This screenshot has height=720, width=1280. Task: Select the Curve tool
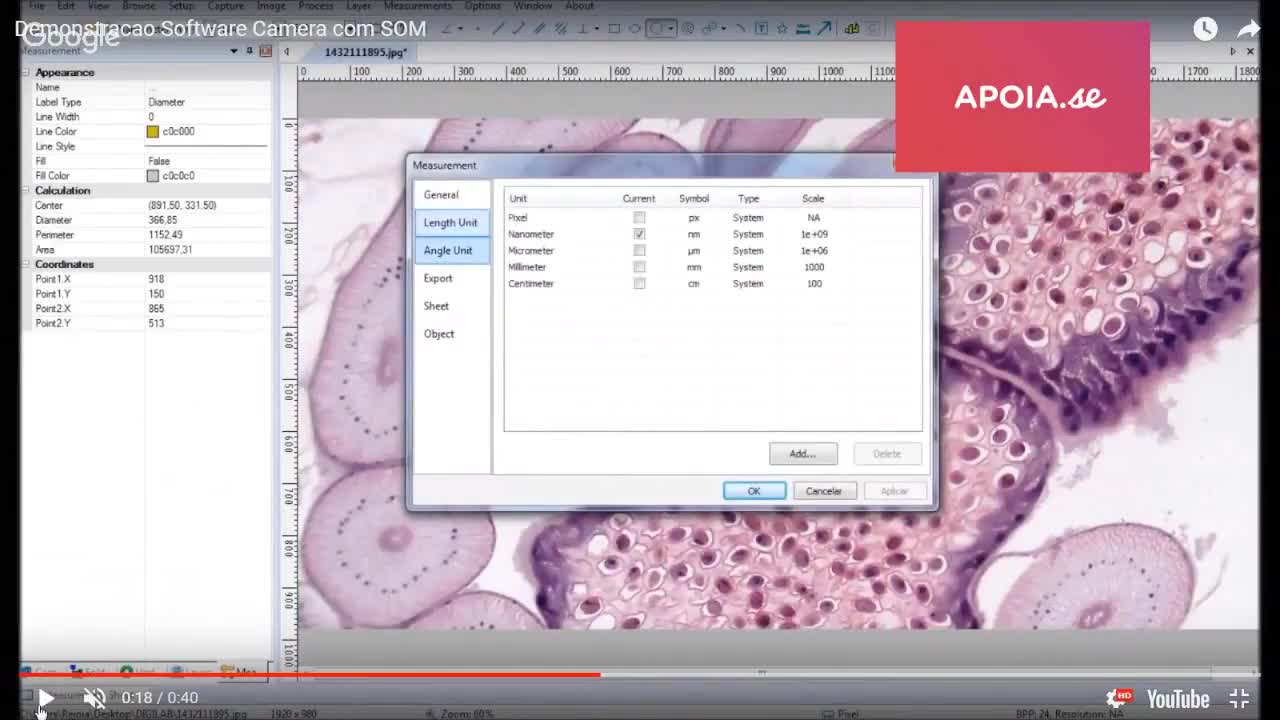741,29
